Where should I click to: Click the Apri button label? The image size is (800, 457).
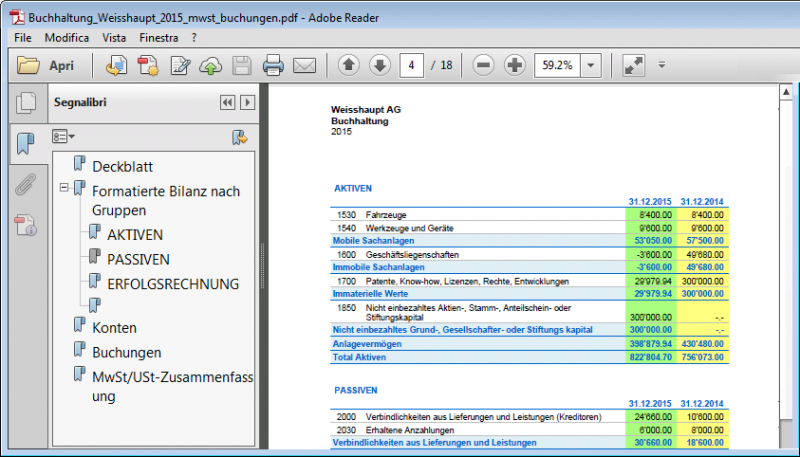point(61,66)
